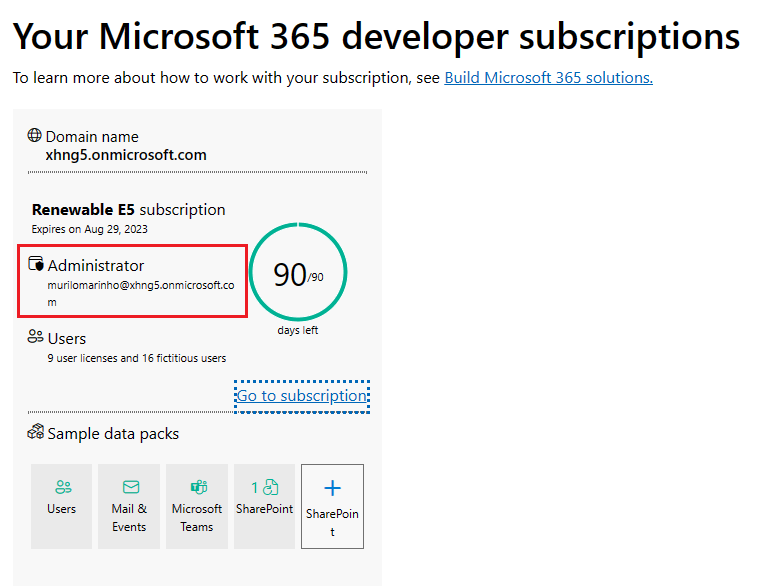Open the Microsoft Teams data pack tile
This screenshot has height=586, width=772.
point(197,506)
